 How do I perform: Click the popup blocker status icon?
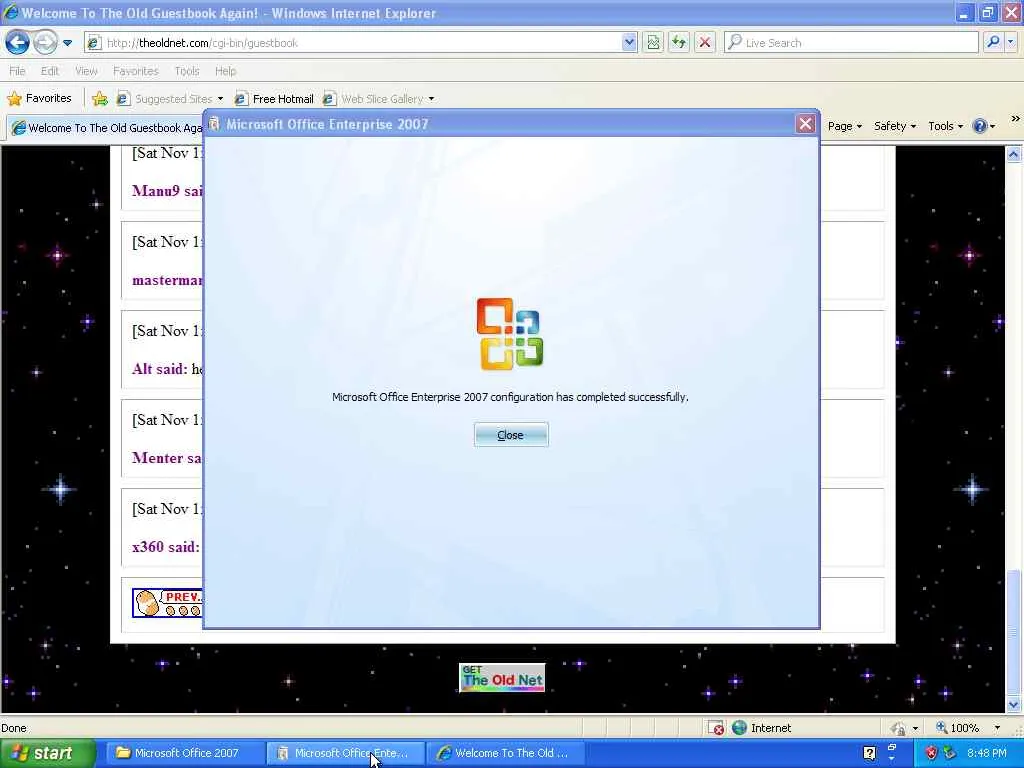point(716,728)
